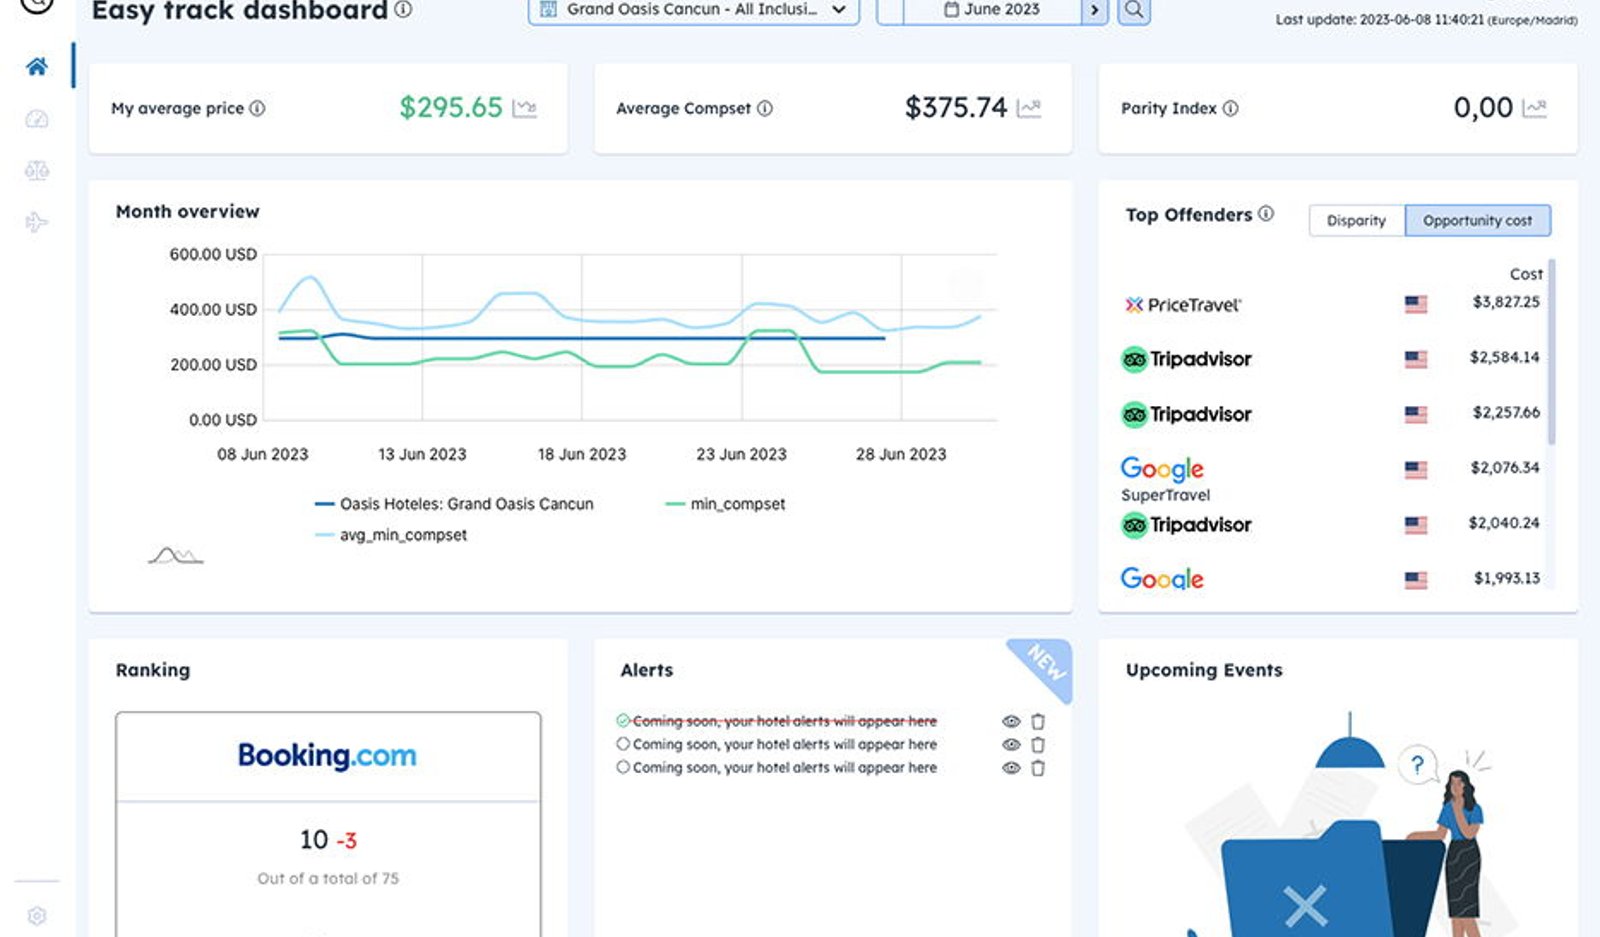
Task: Click the -3 ranking change value
Action: 346,841
